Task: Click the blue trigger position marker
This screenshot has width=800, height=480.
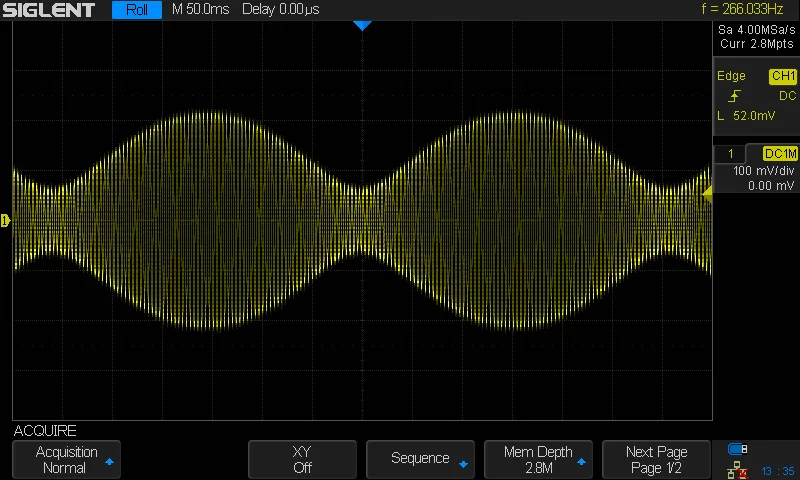Action: pos(362,26)
